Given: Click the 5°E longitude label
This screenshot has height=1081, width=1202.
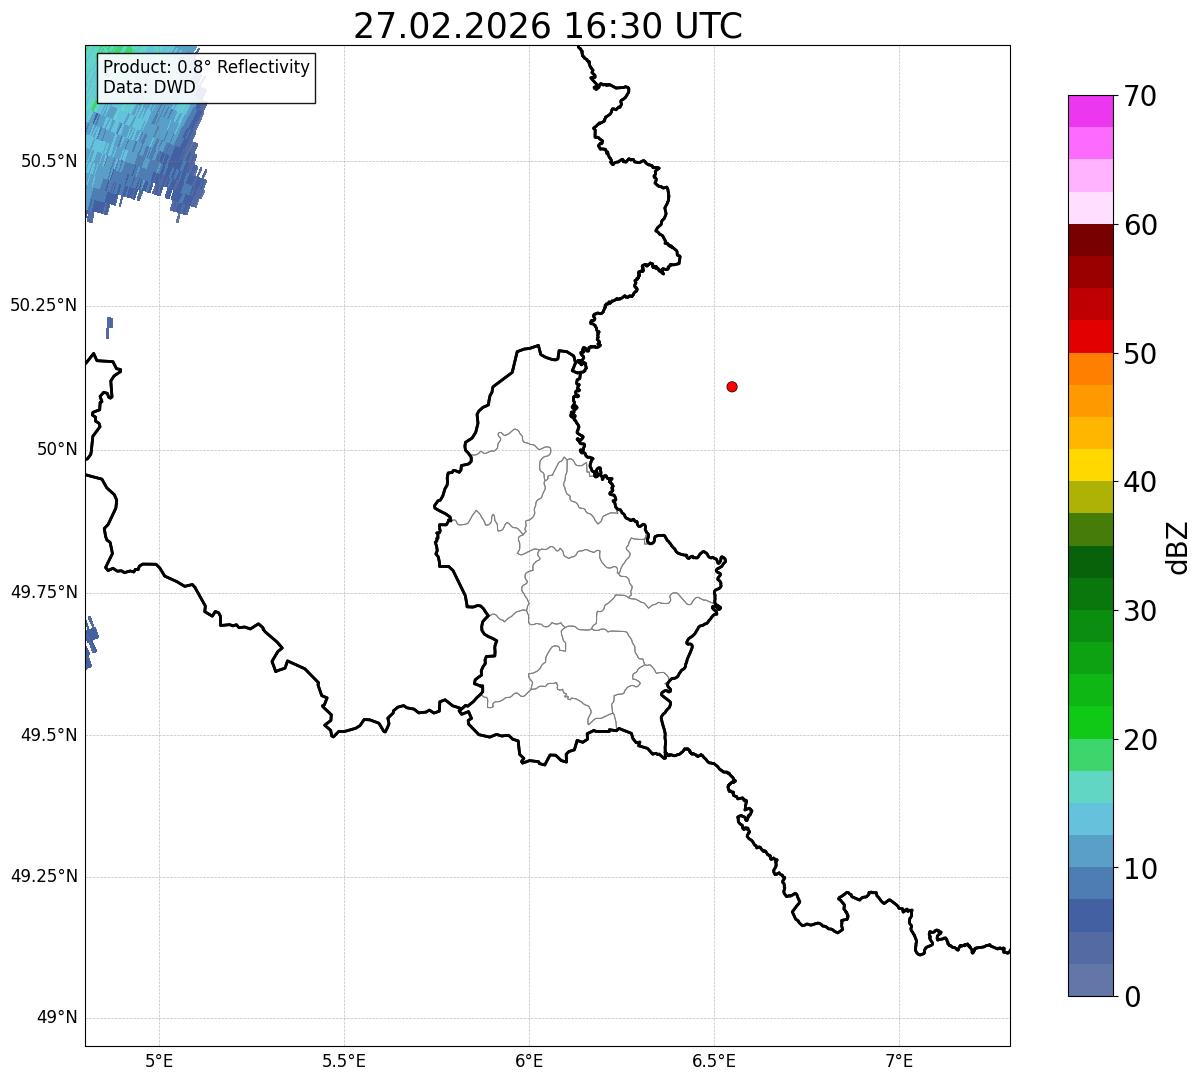Looking at the screenshot, I should coord(159,1061).
